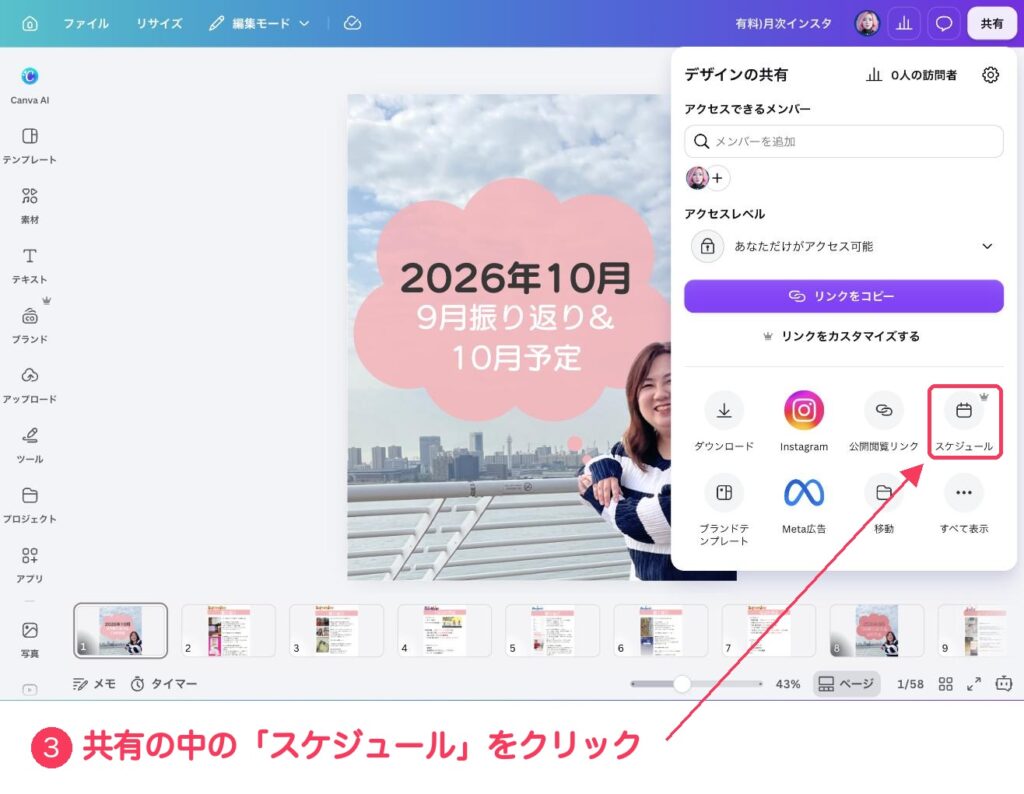The height and width of the screenshot is (794, 1024).
Task: Open the メモ notes button
Action: (x=94, y=684)
